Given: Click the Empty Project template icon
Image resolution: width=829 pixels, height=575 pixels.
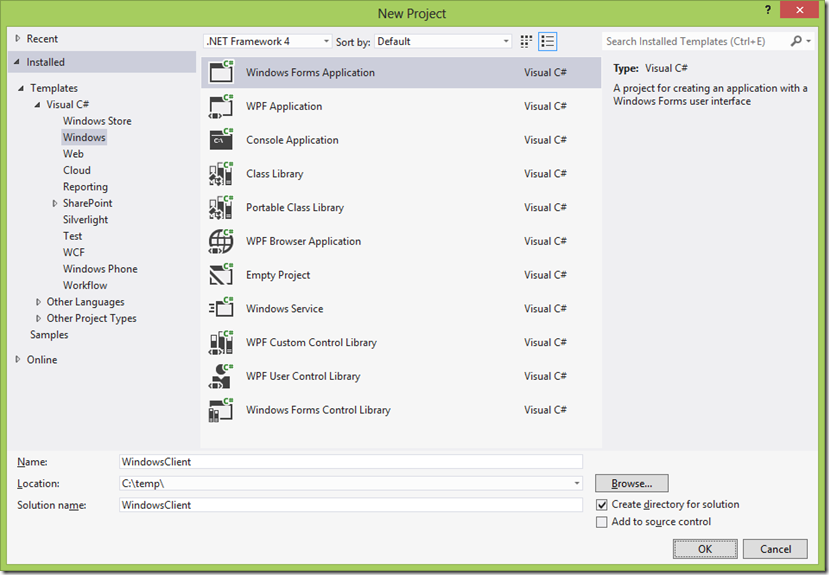Looking at the screenshot, I should tap(221, 275).
